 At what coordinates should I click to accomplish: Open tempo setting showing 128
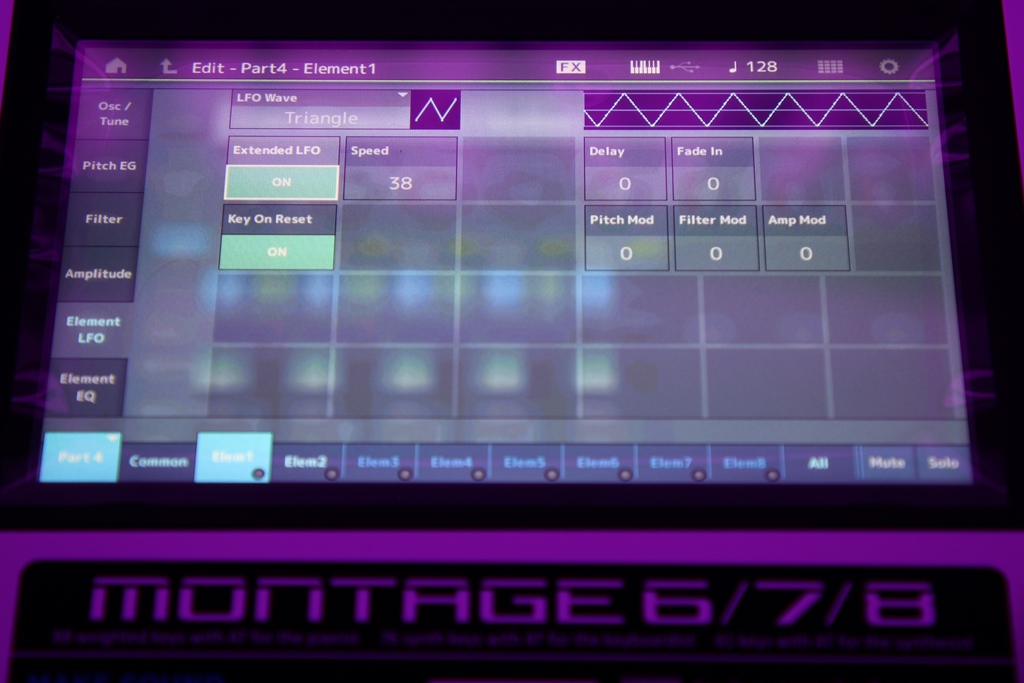753,67
